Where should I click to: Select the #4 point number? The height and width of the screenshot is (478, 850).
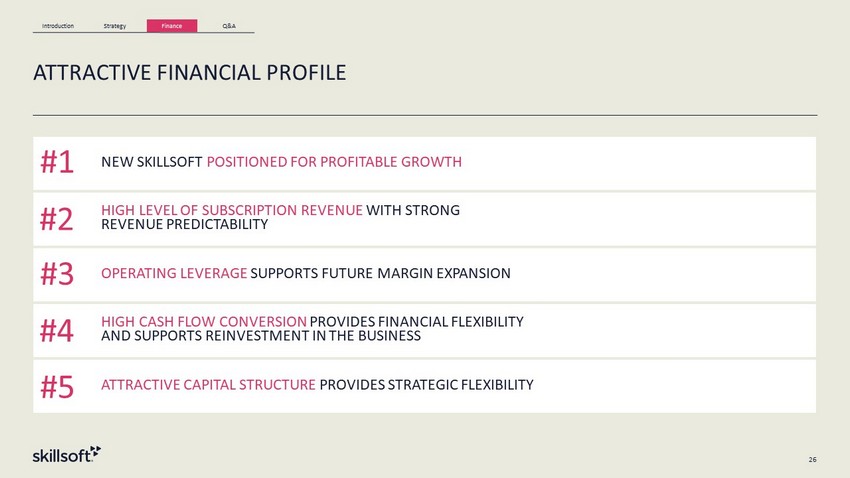coord(57,330)
